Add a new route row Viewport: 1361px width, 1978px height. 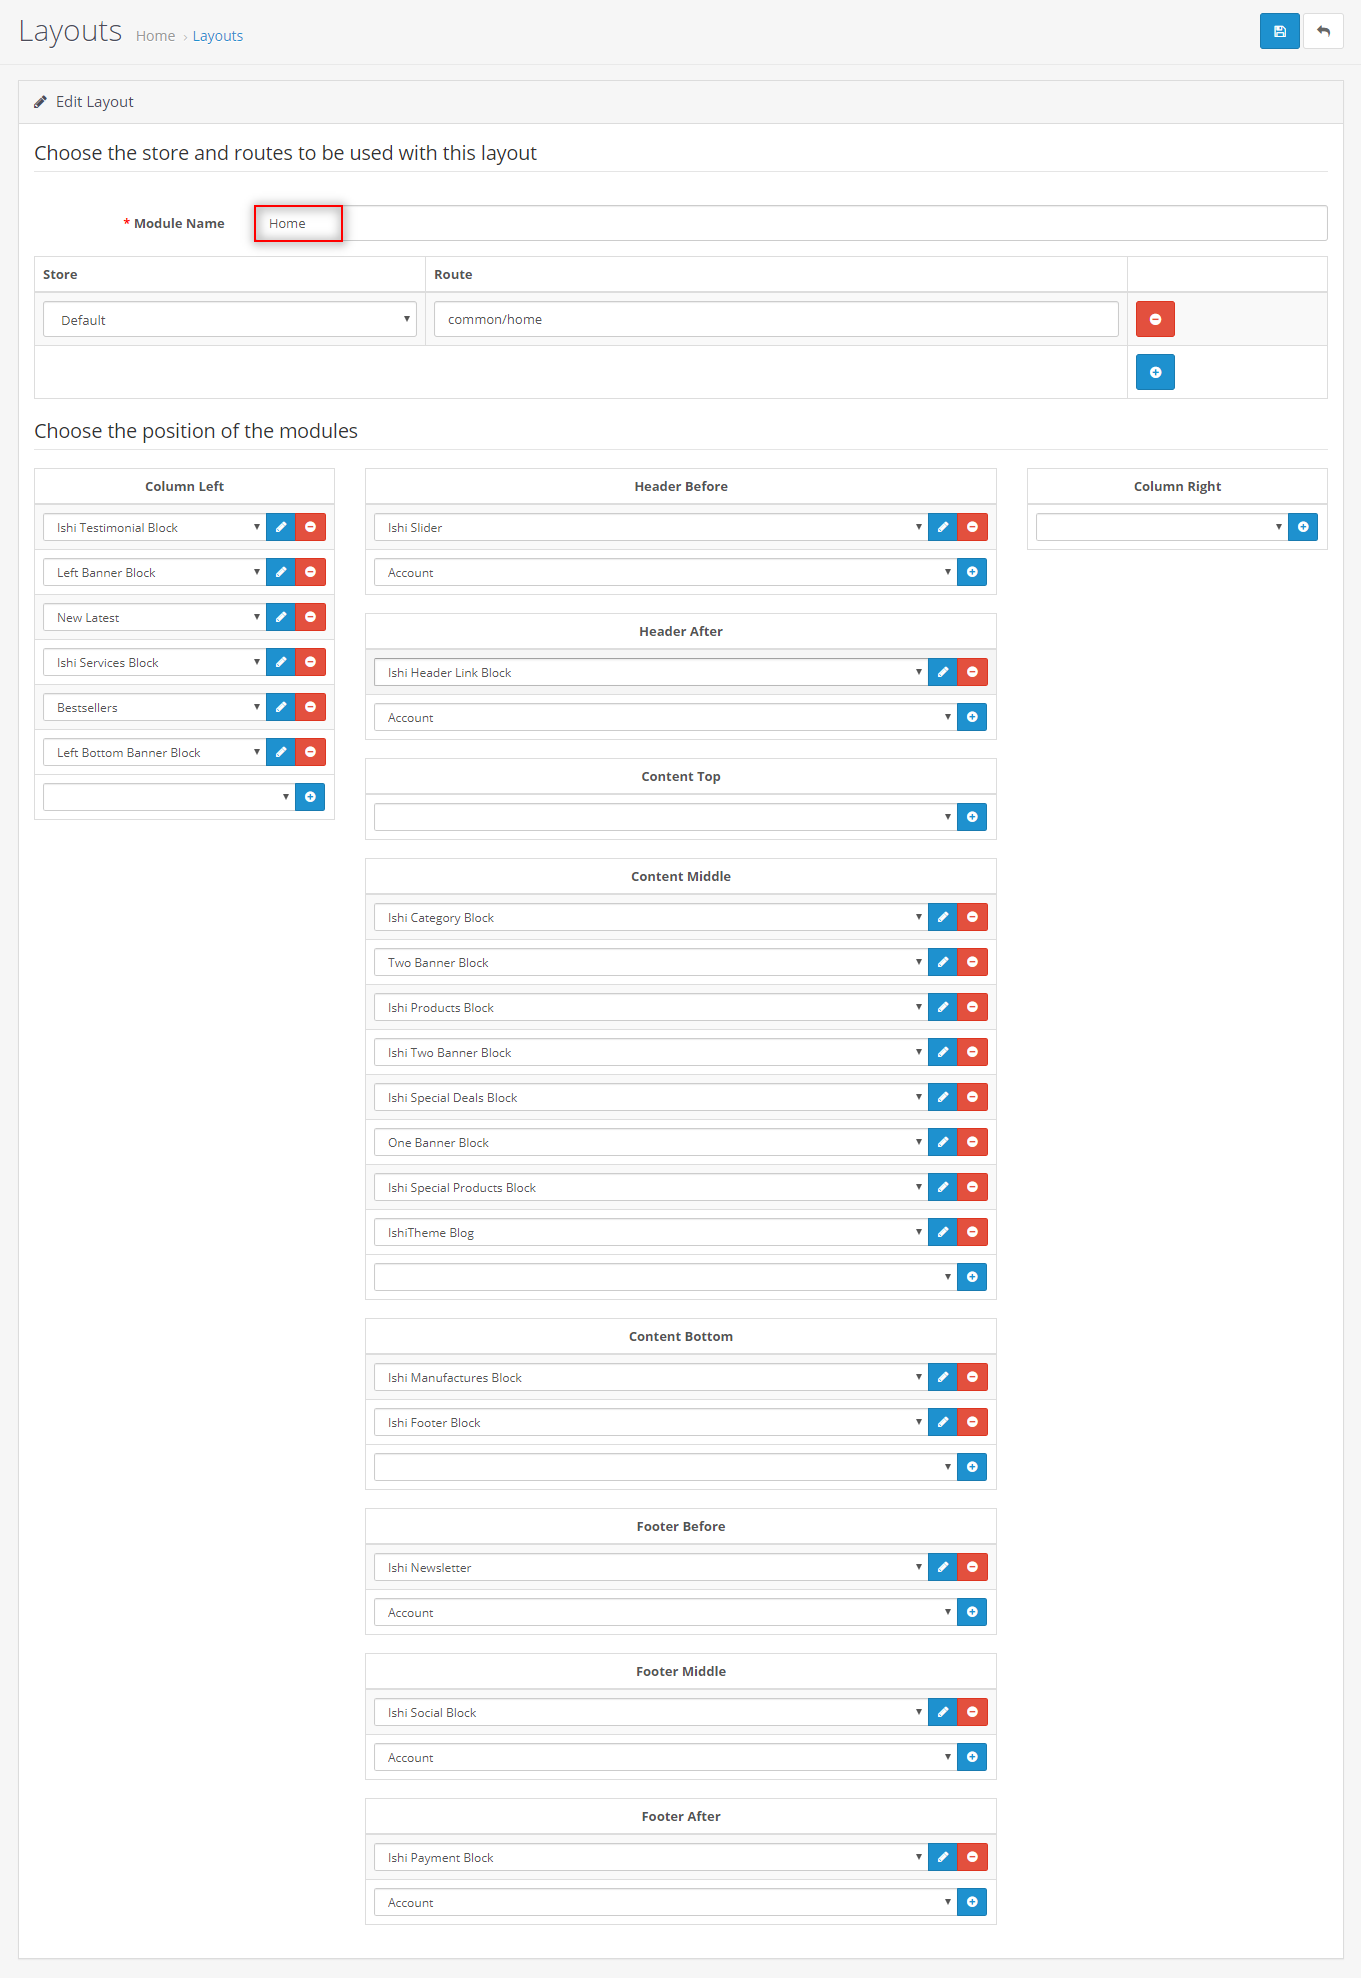click(x=1155, y=372)
